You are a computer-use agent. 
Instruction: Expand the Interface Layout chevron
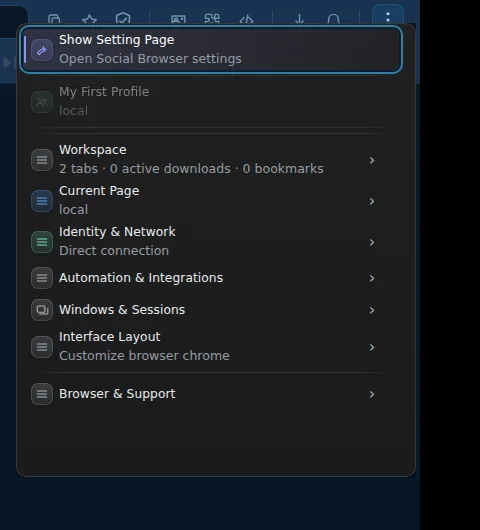coord(372,347)
